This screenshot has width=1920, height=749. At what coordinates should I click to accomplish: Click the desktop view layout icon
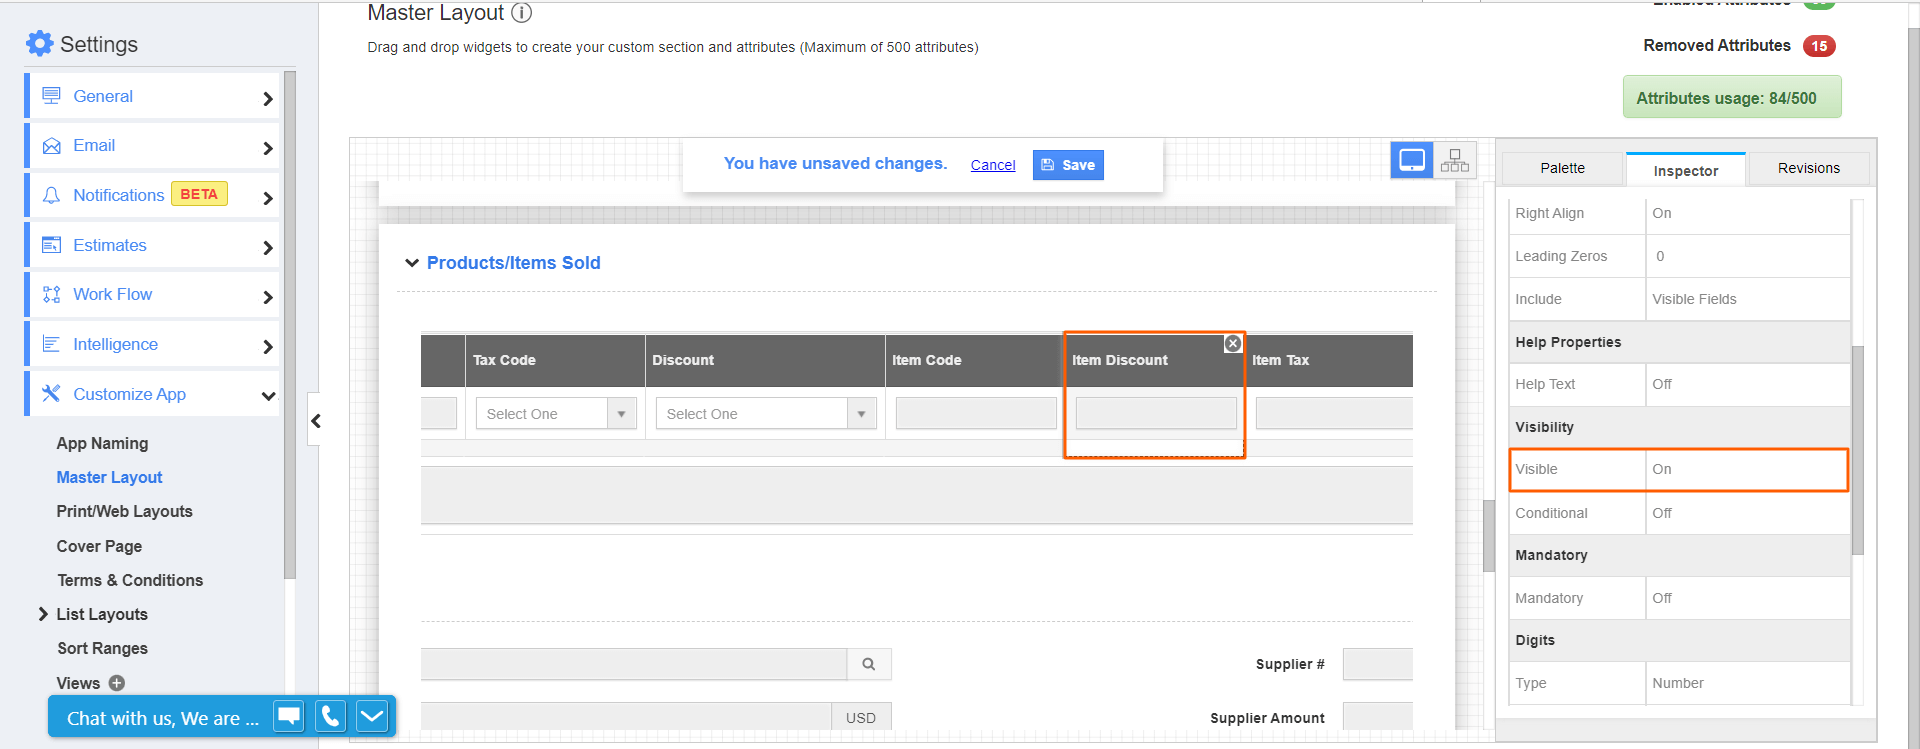[x=1411, y=160]
